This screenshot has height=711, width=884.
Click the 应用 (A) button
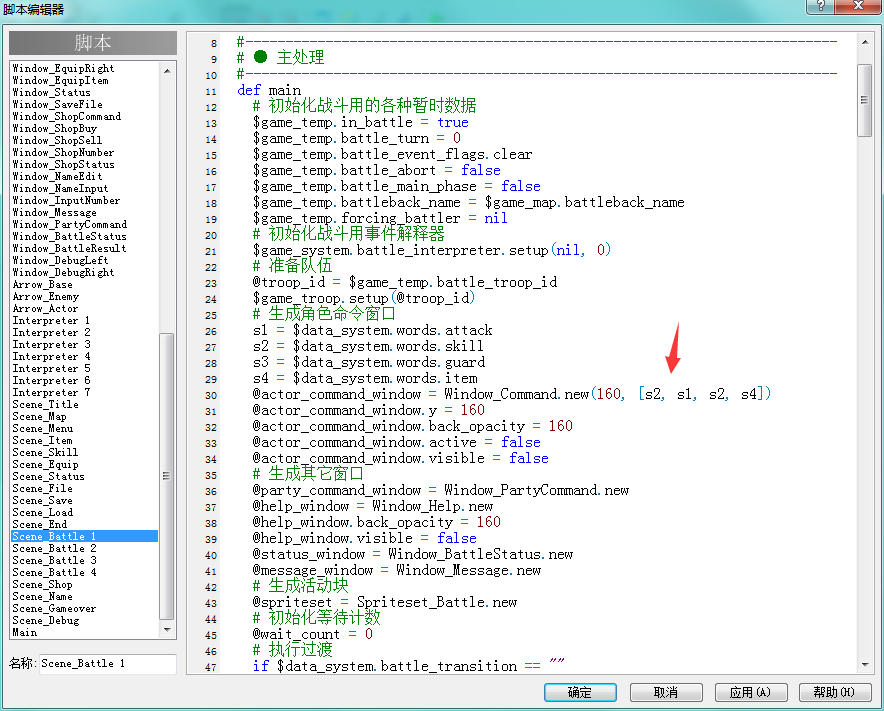pyautogui.click(x=750, y=692)
